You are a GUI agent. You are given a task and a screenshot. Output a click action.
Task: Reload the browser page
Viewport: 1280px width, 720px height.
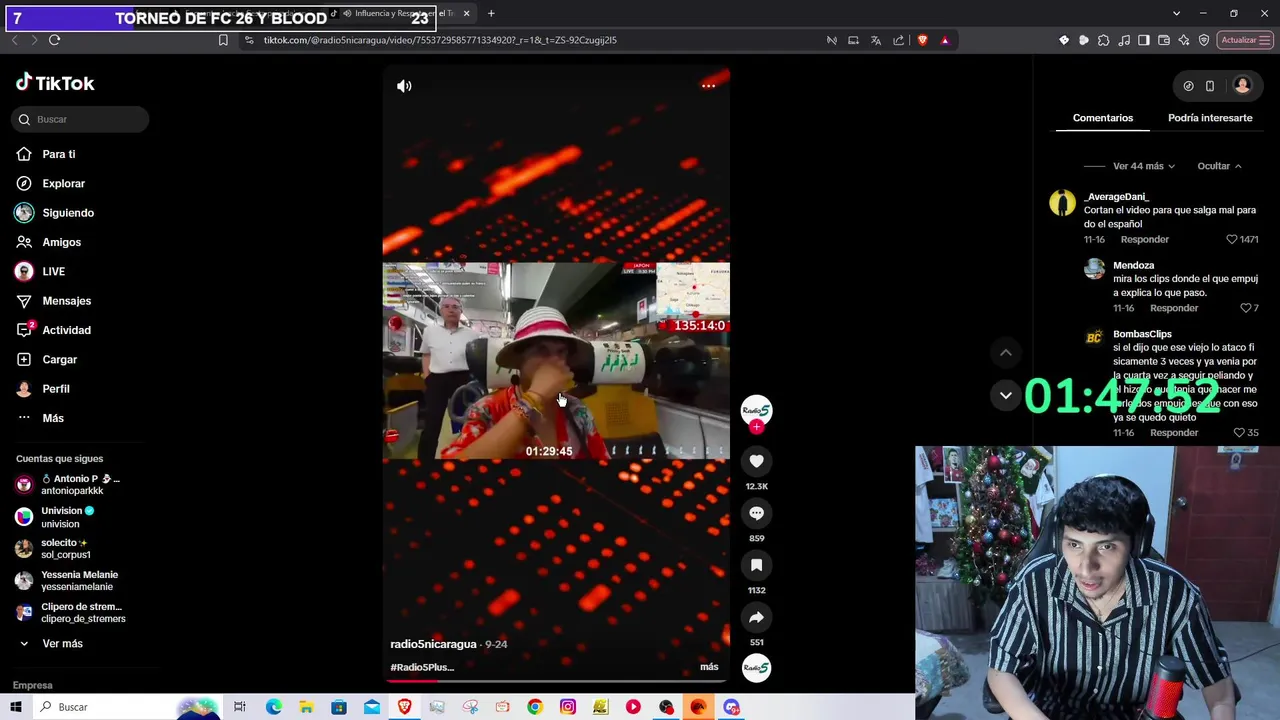54,40
